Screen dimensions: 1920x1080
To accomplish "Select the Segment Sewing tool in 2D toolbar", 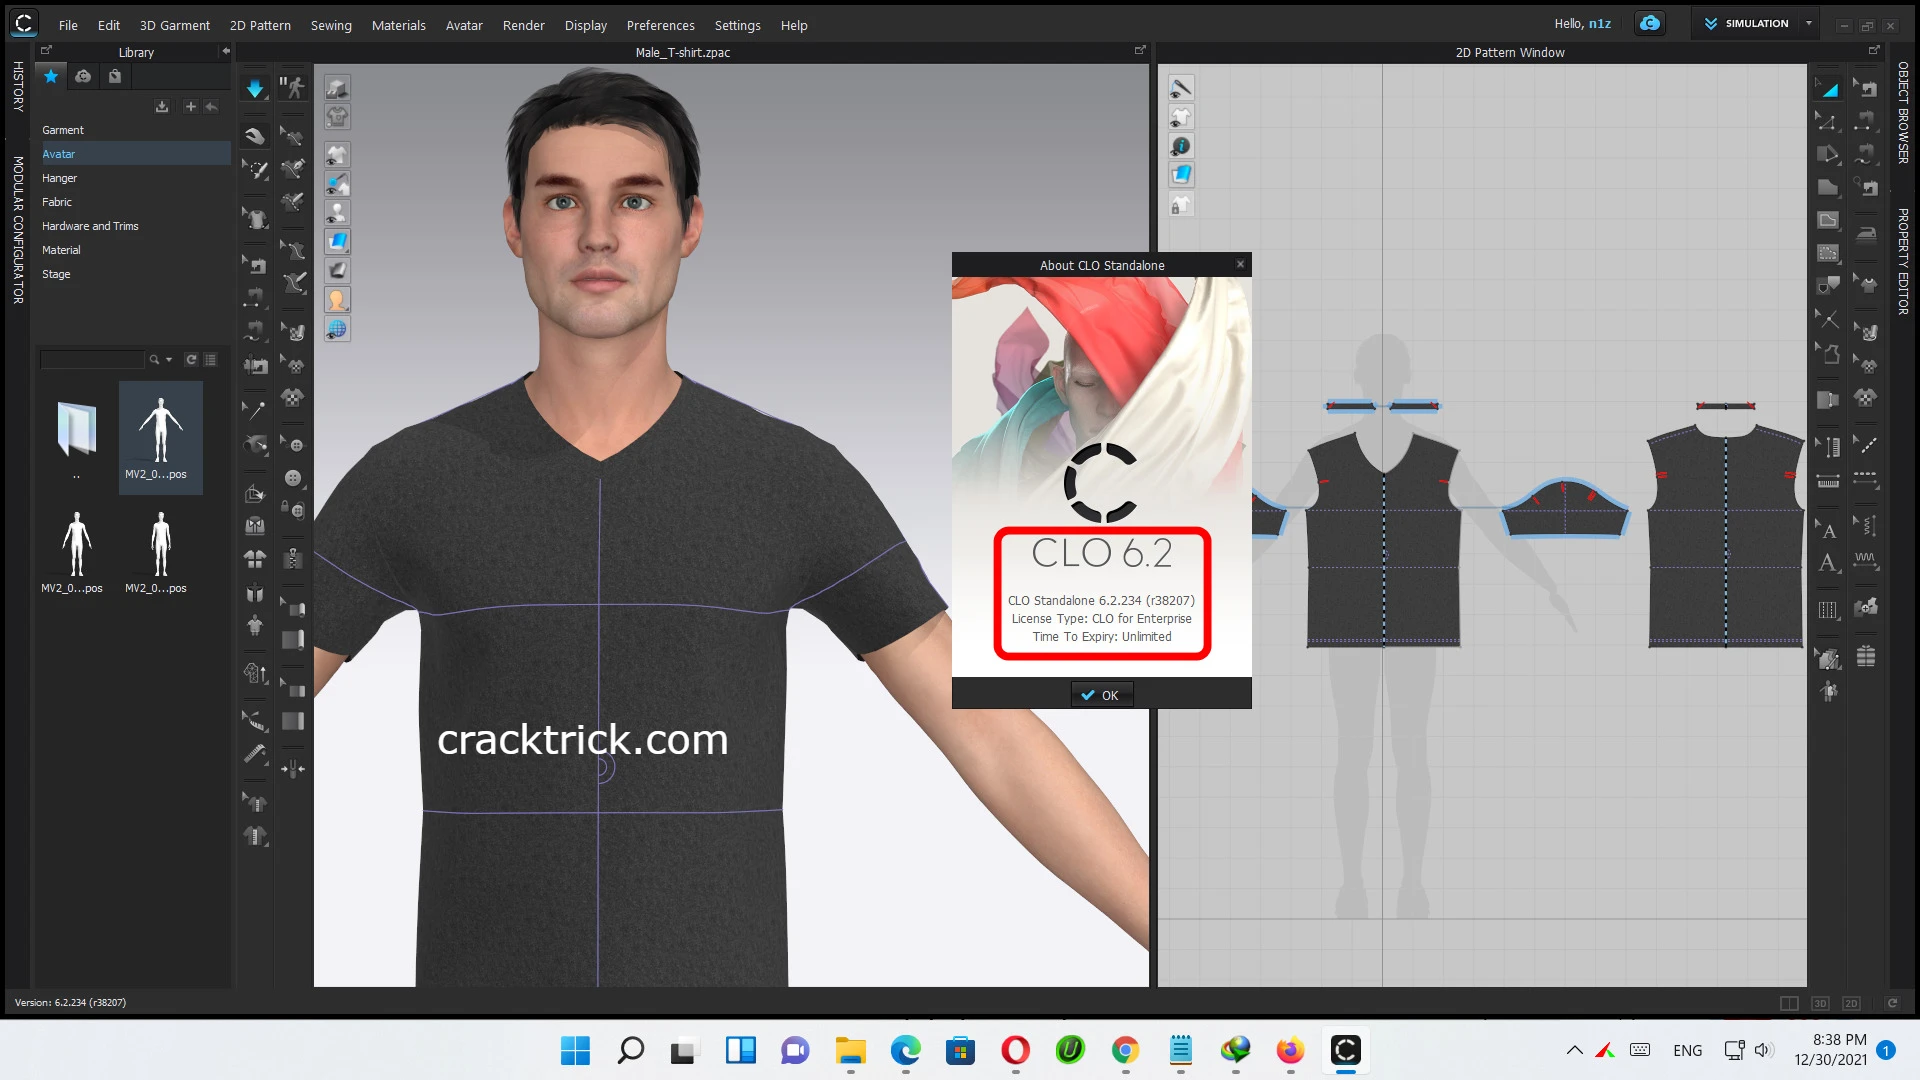I will (1865, 121).
